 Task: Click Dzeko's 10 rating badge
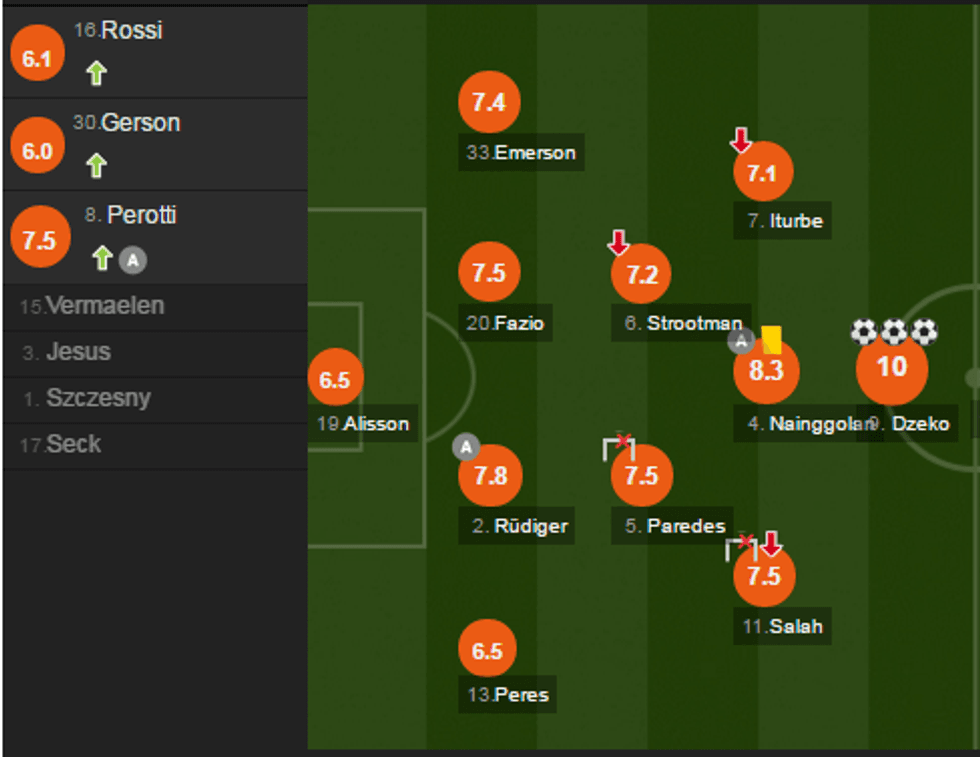[x=891, y=368]
